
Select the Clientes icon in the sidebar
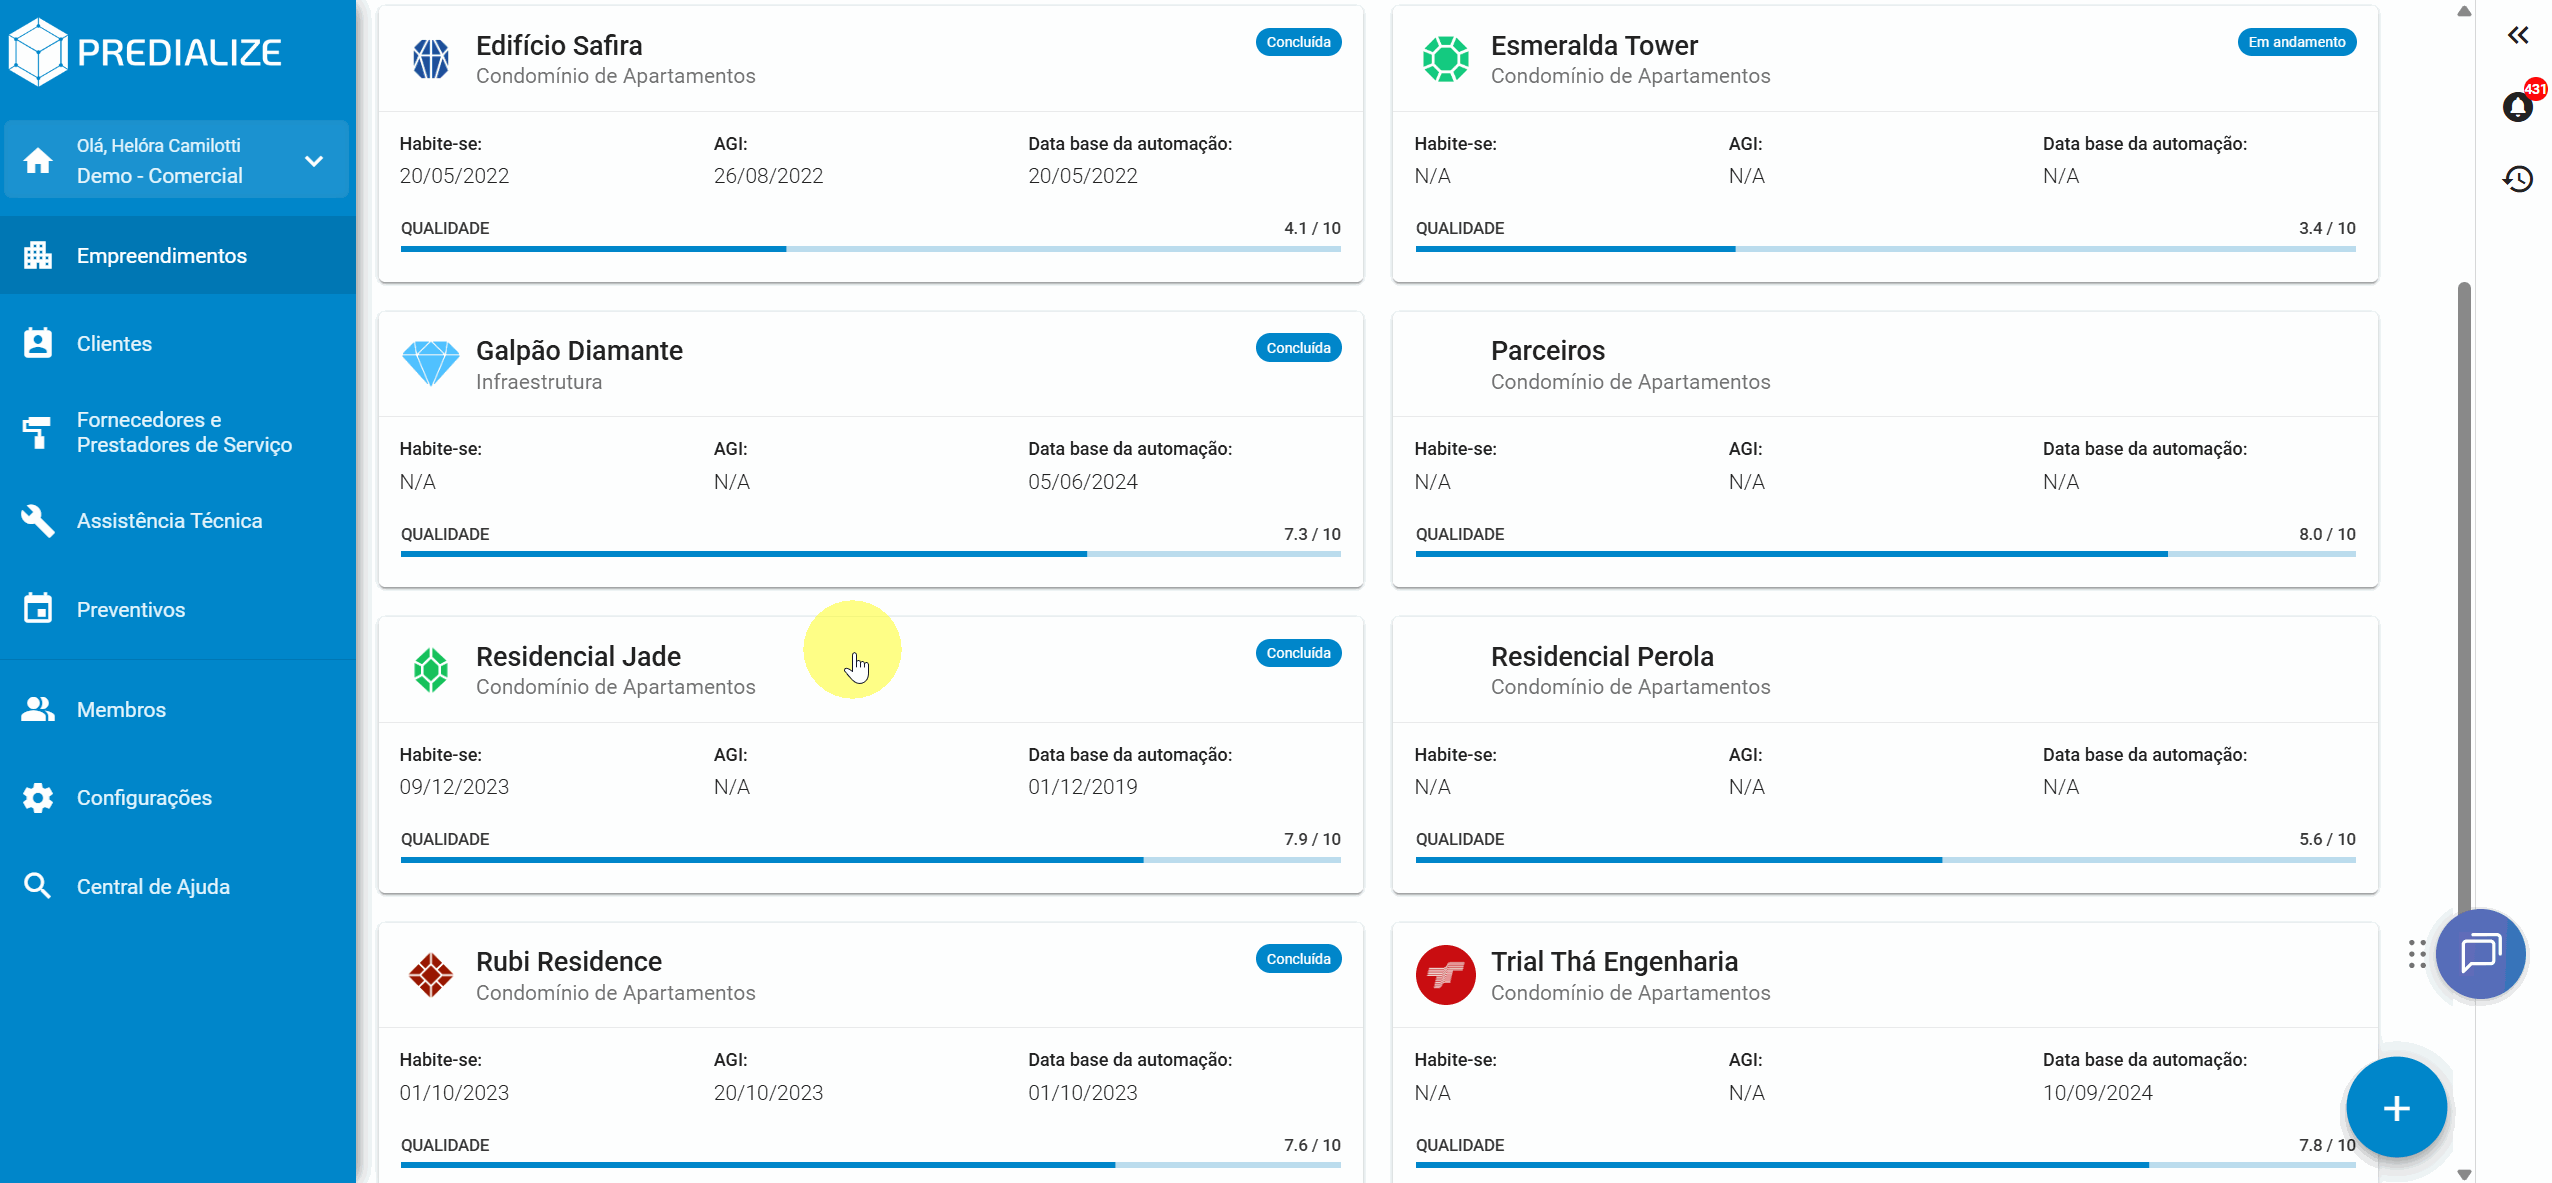pos(37,343)
